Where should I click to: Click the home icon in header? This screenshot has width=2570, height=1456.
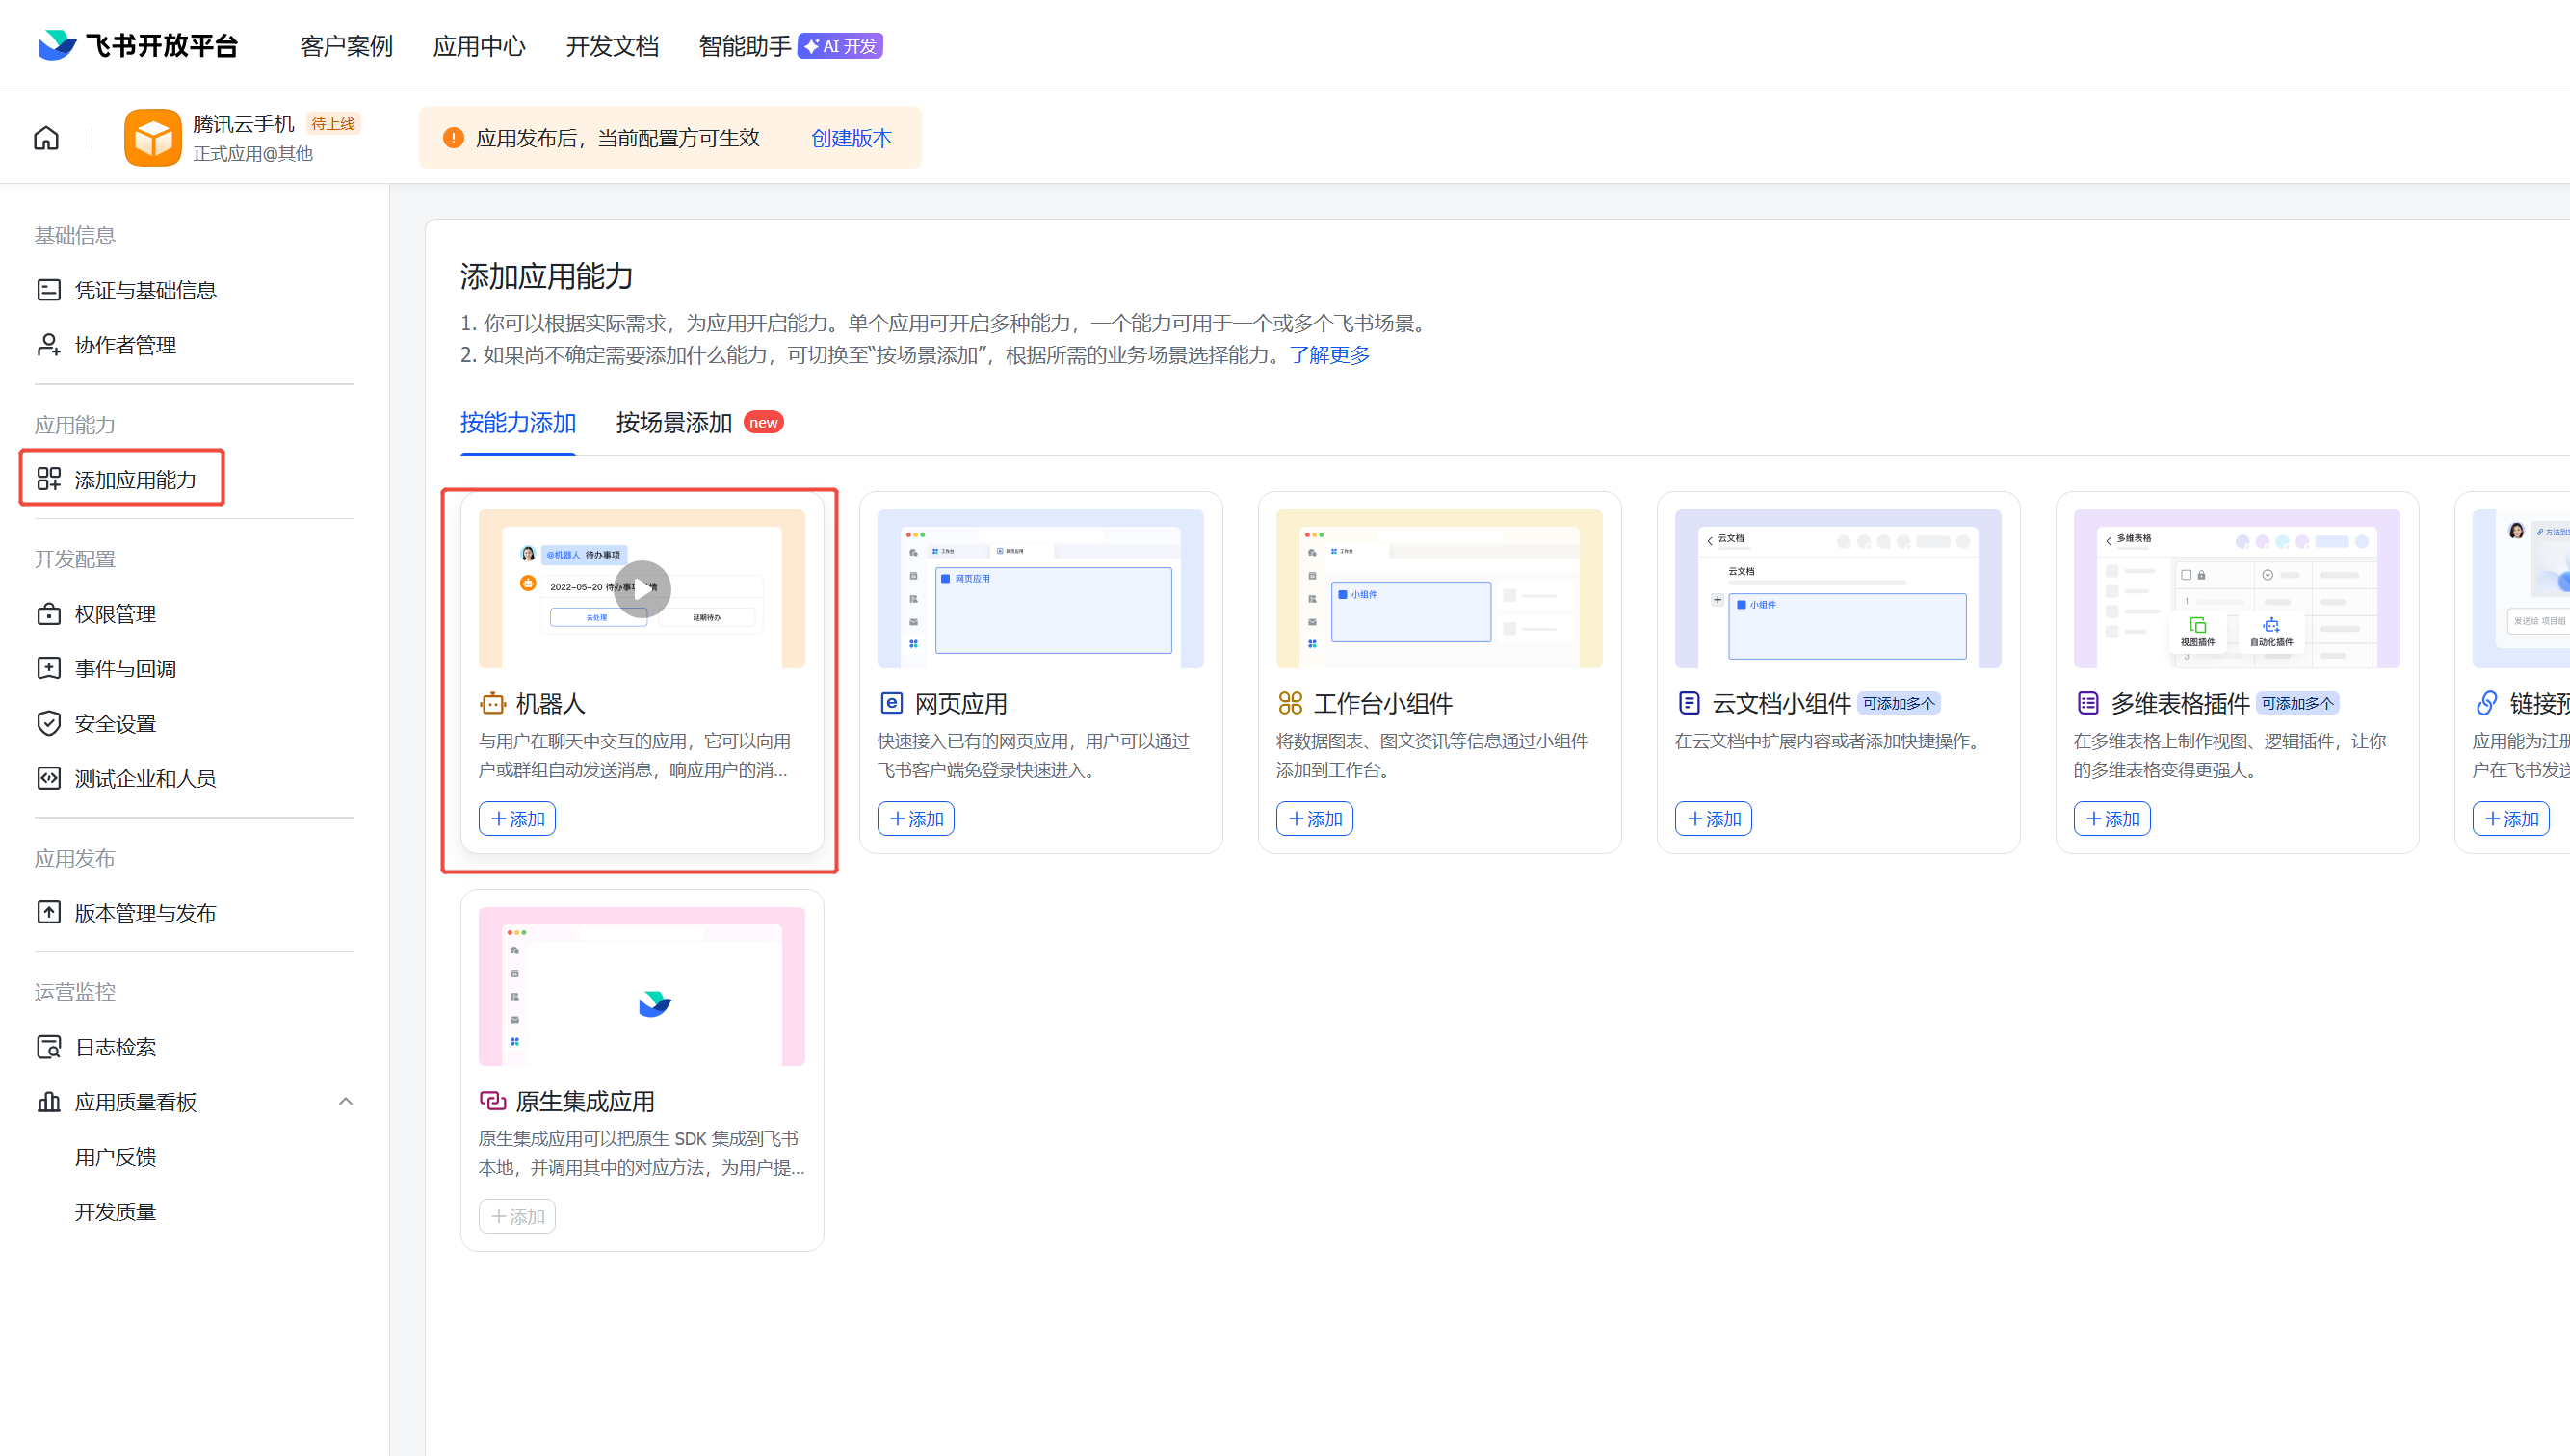46,138
